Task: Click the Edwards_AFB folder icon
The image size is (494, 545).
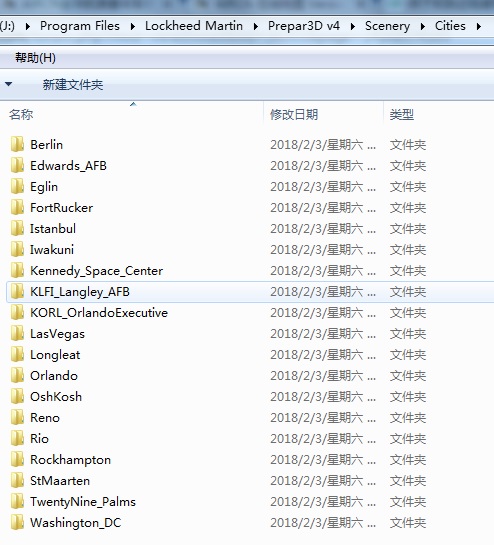Action: click(x=17, y=165)
